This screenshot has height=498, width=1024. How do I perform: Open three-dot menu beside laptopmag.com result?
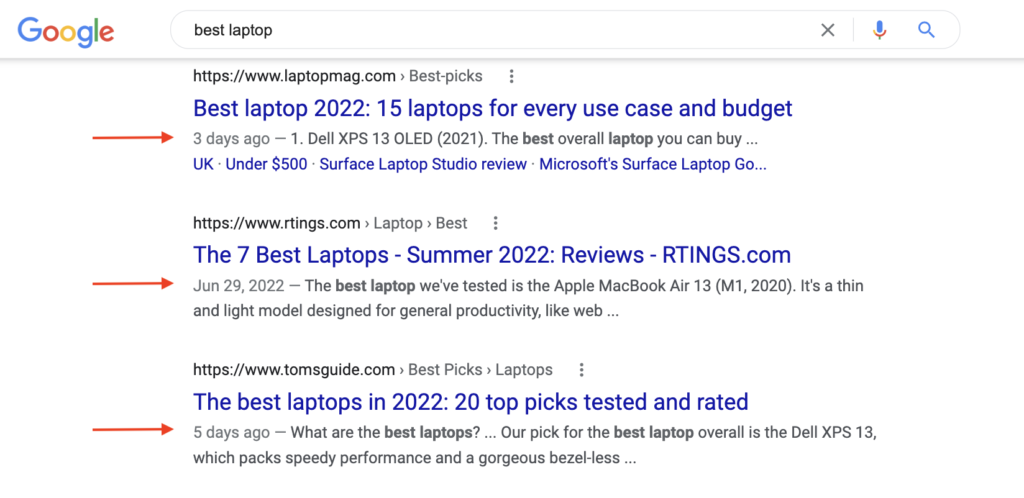[511, 77]
